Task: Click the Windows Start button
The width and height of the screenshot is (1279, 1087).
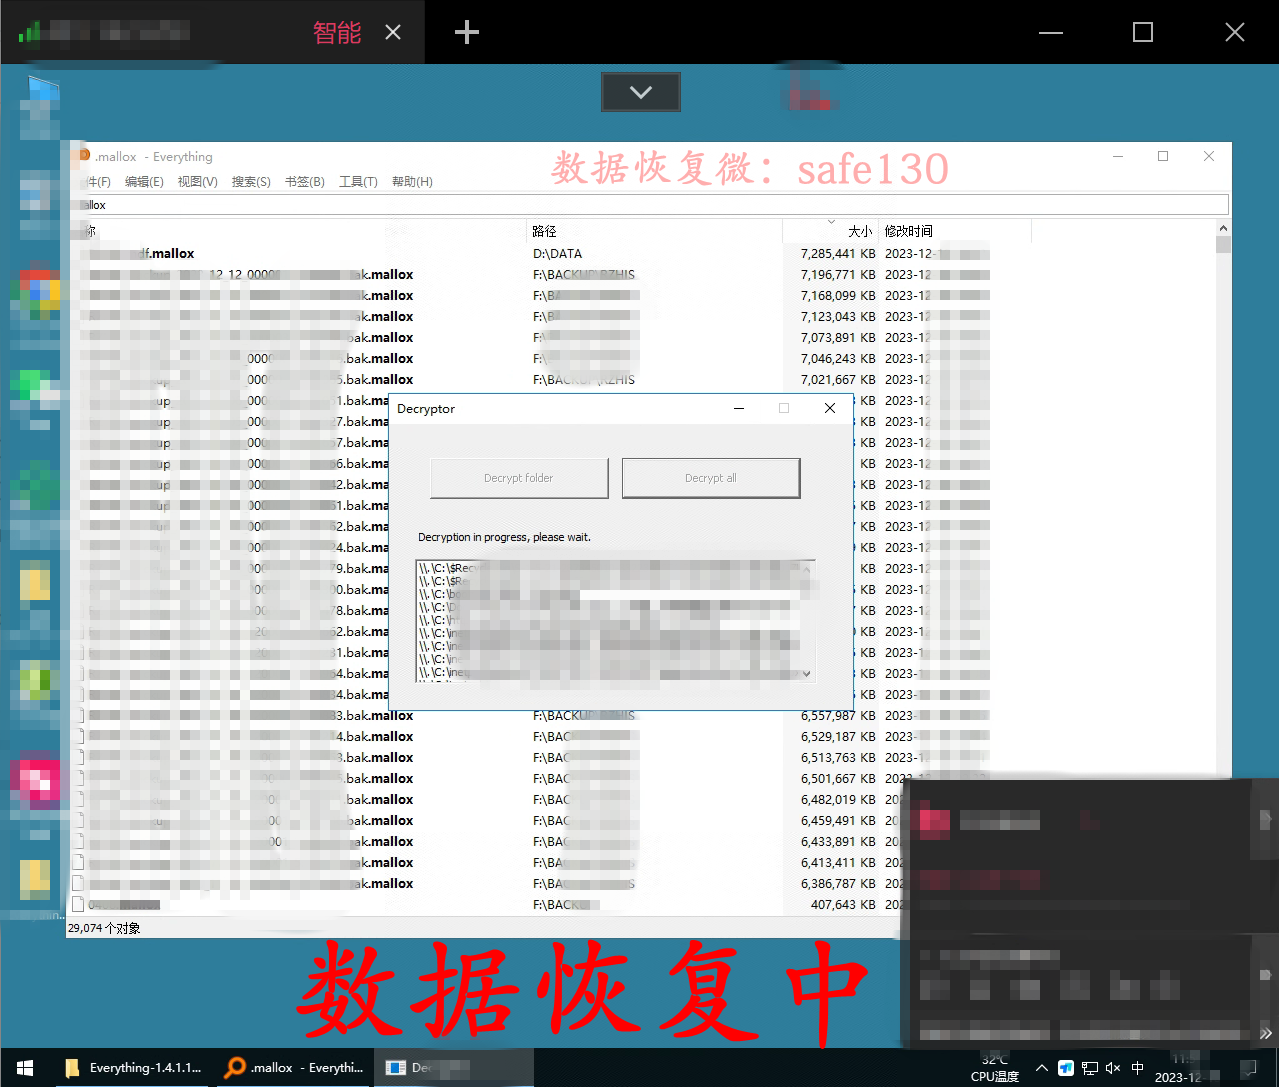Action: (x=25, y=1068)
